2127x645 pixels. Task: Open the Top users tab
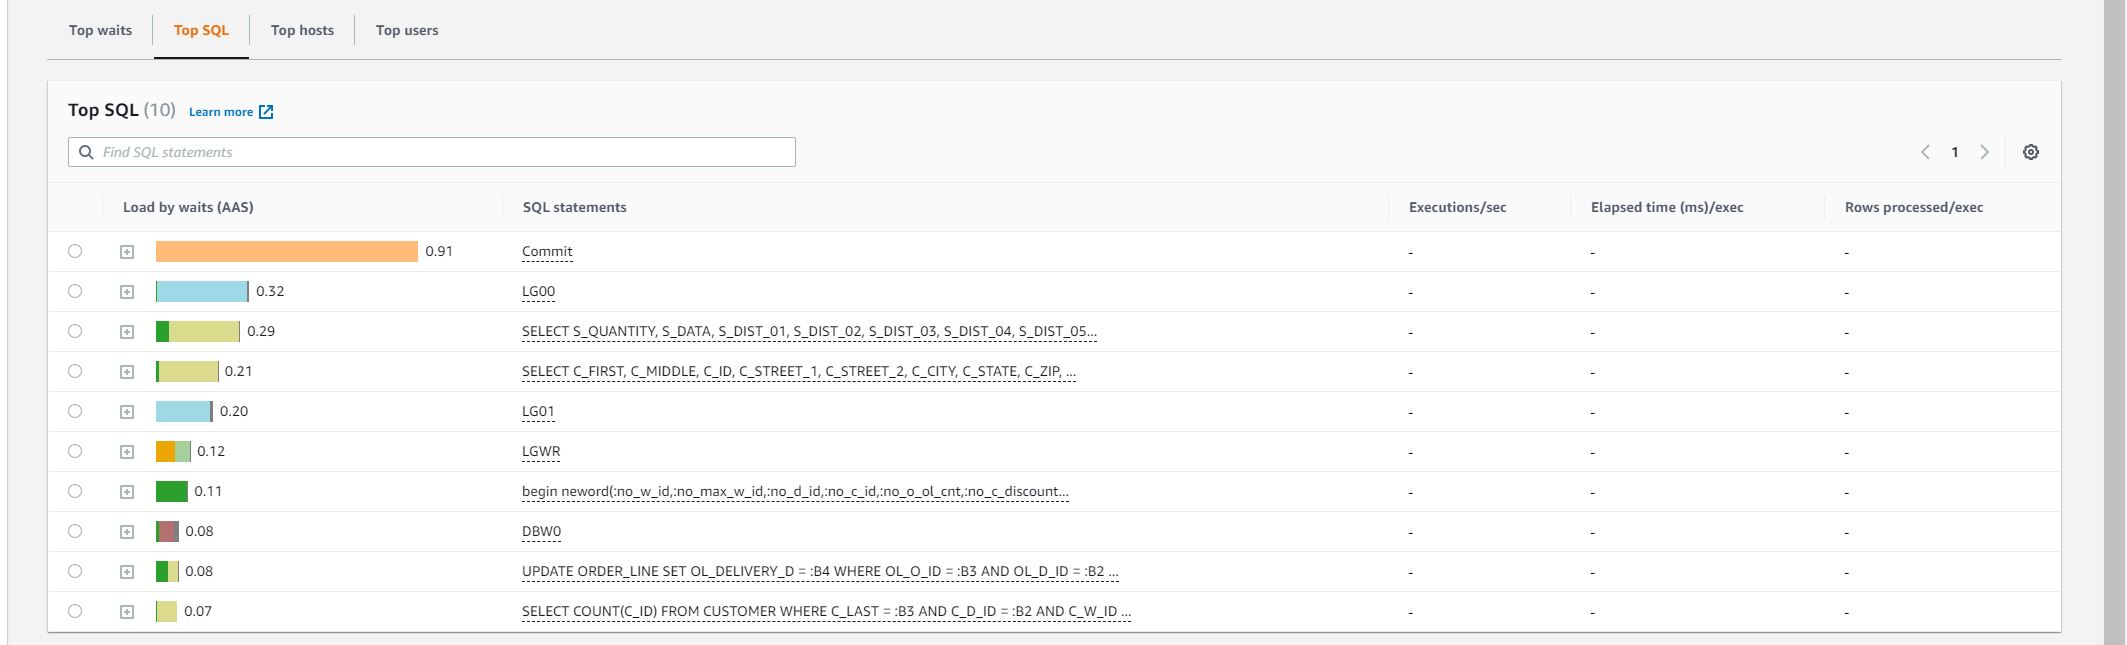point(407,30)
